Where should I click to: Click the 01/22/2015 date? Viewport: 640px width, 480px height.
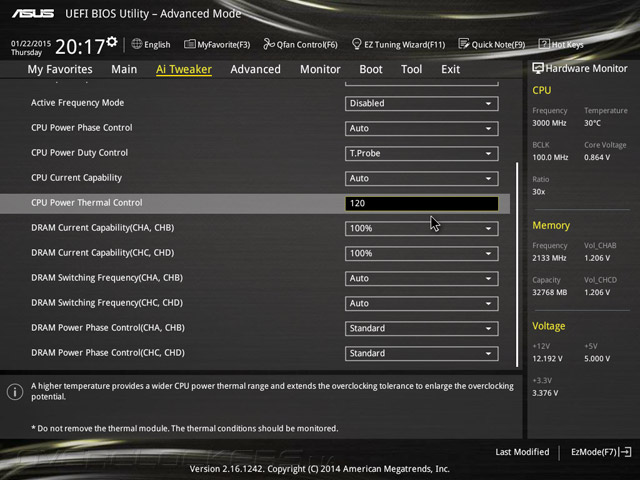31,43
